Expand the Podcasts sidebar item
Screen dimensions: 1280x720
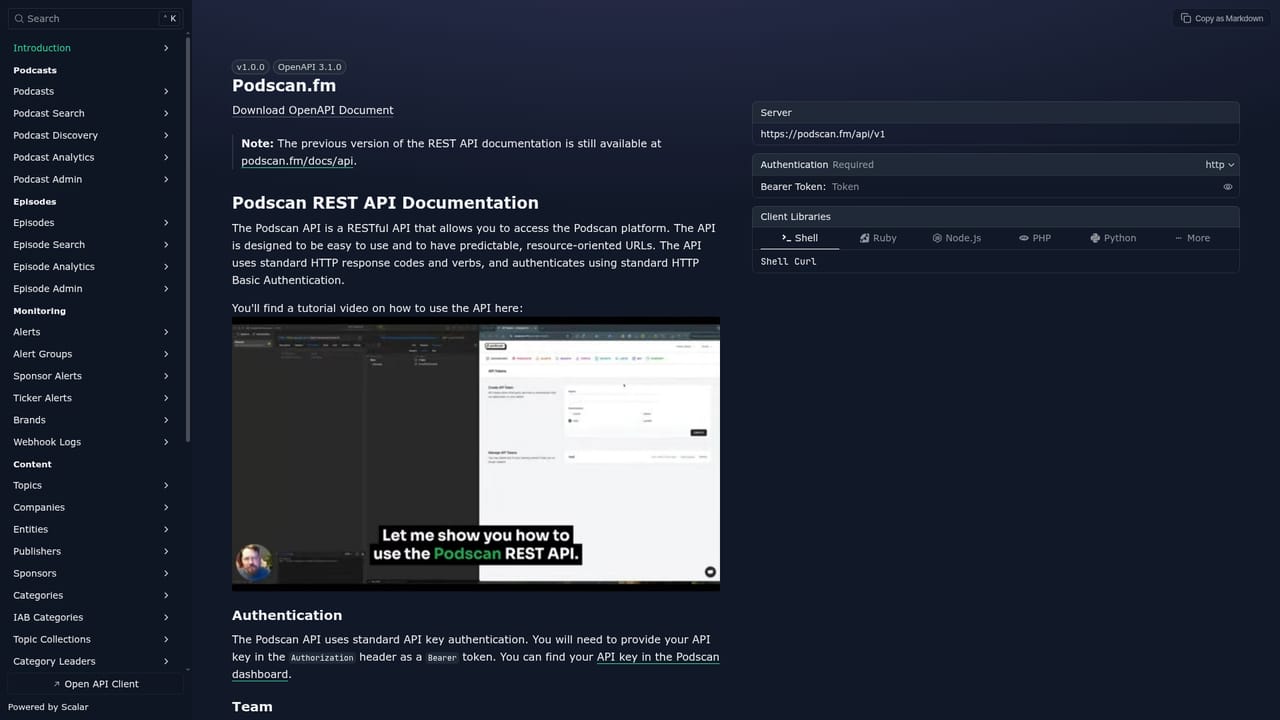click(x=166, y=92)
